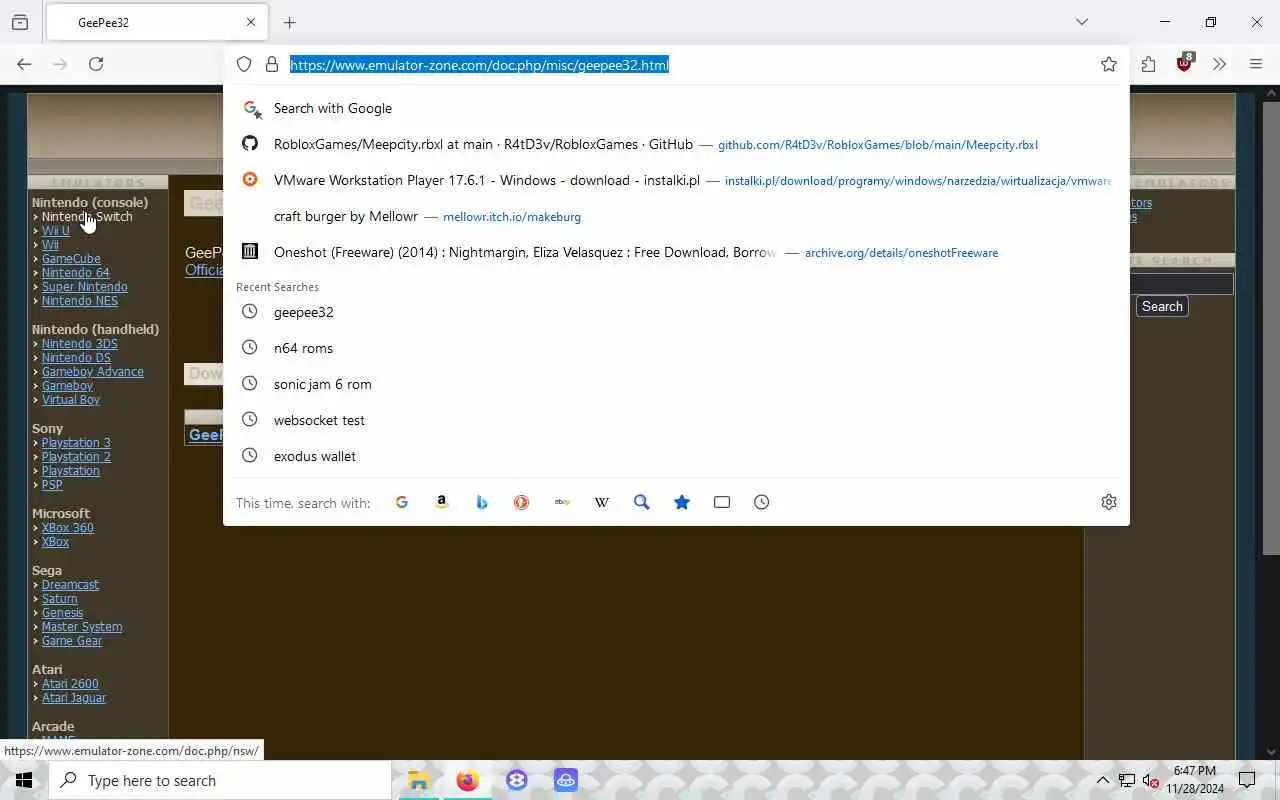This screenshot has width=1280, height=800.
Task: Open the notification center icon
Action: click(1247, 780)
